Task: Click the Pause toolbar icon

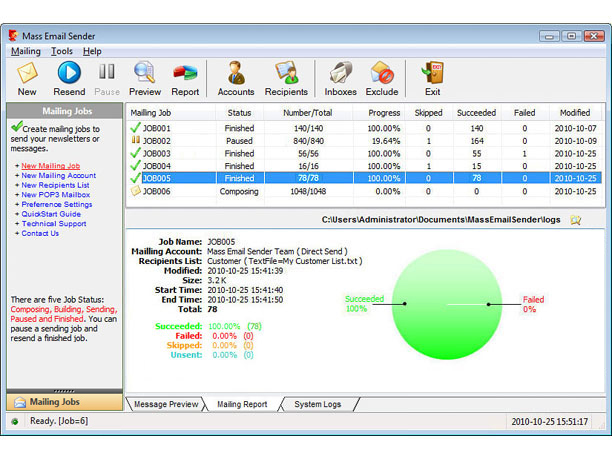Action: tap(107, 72)
